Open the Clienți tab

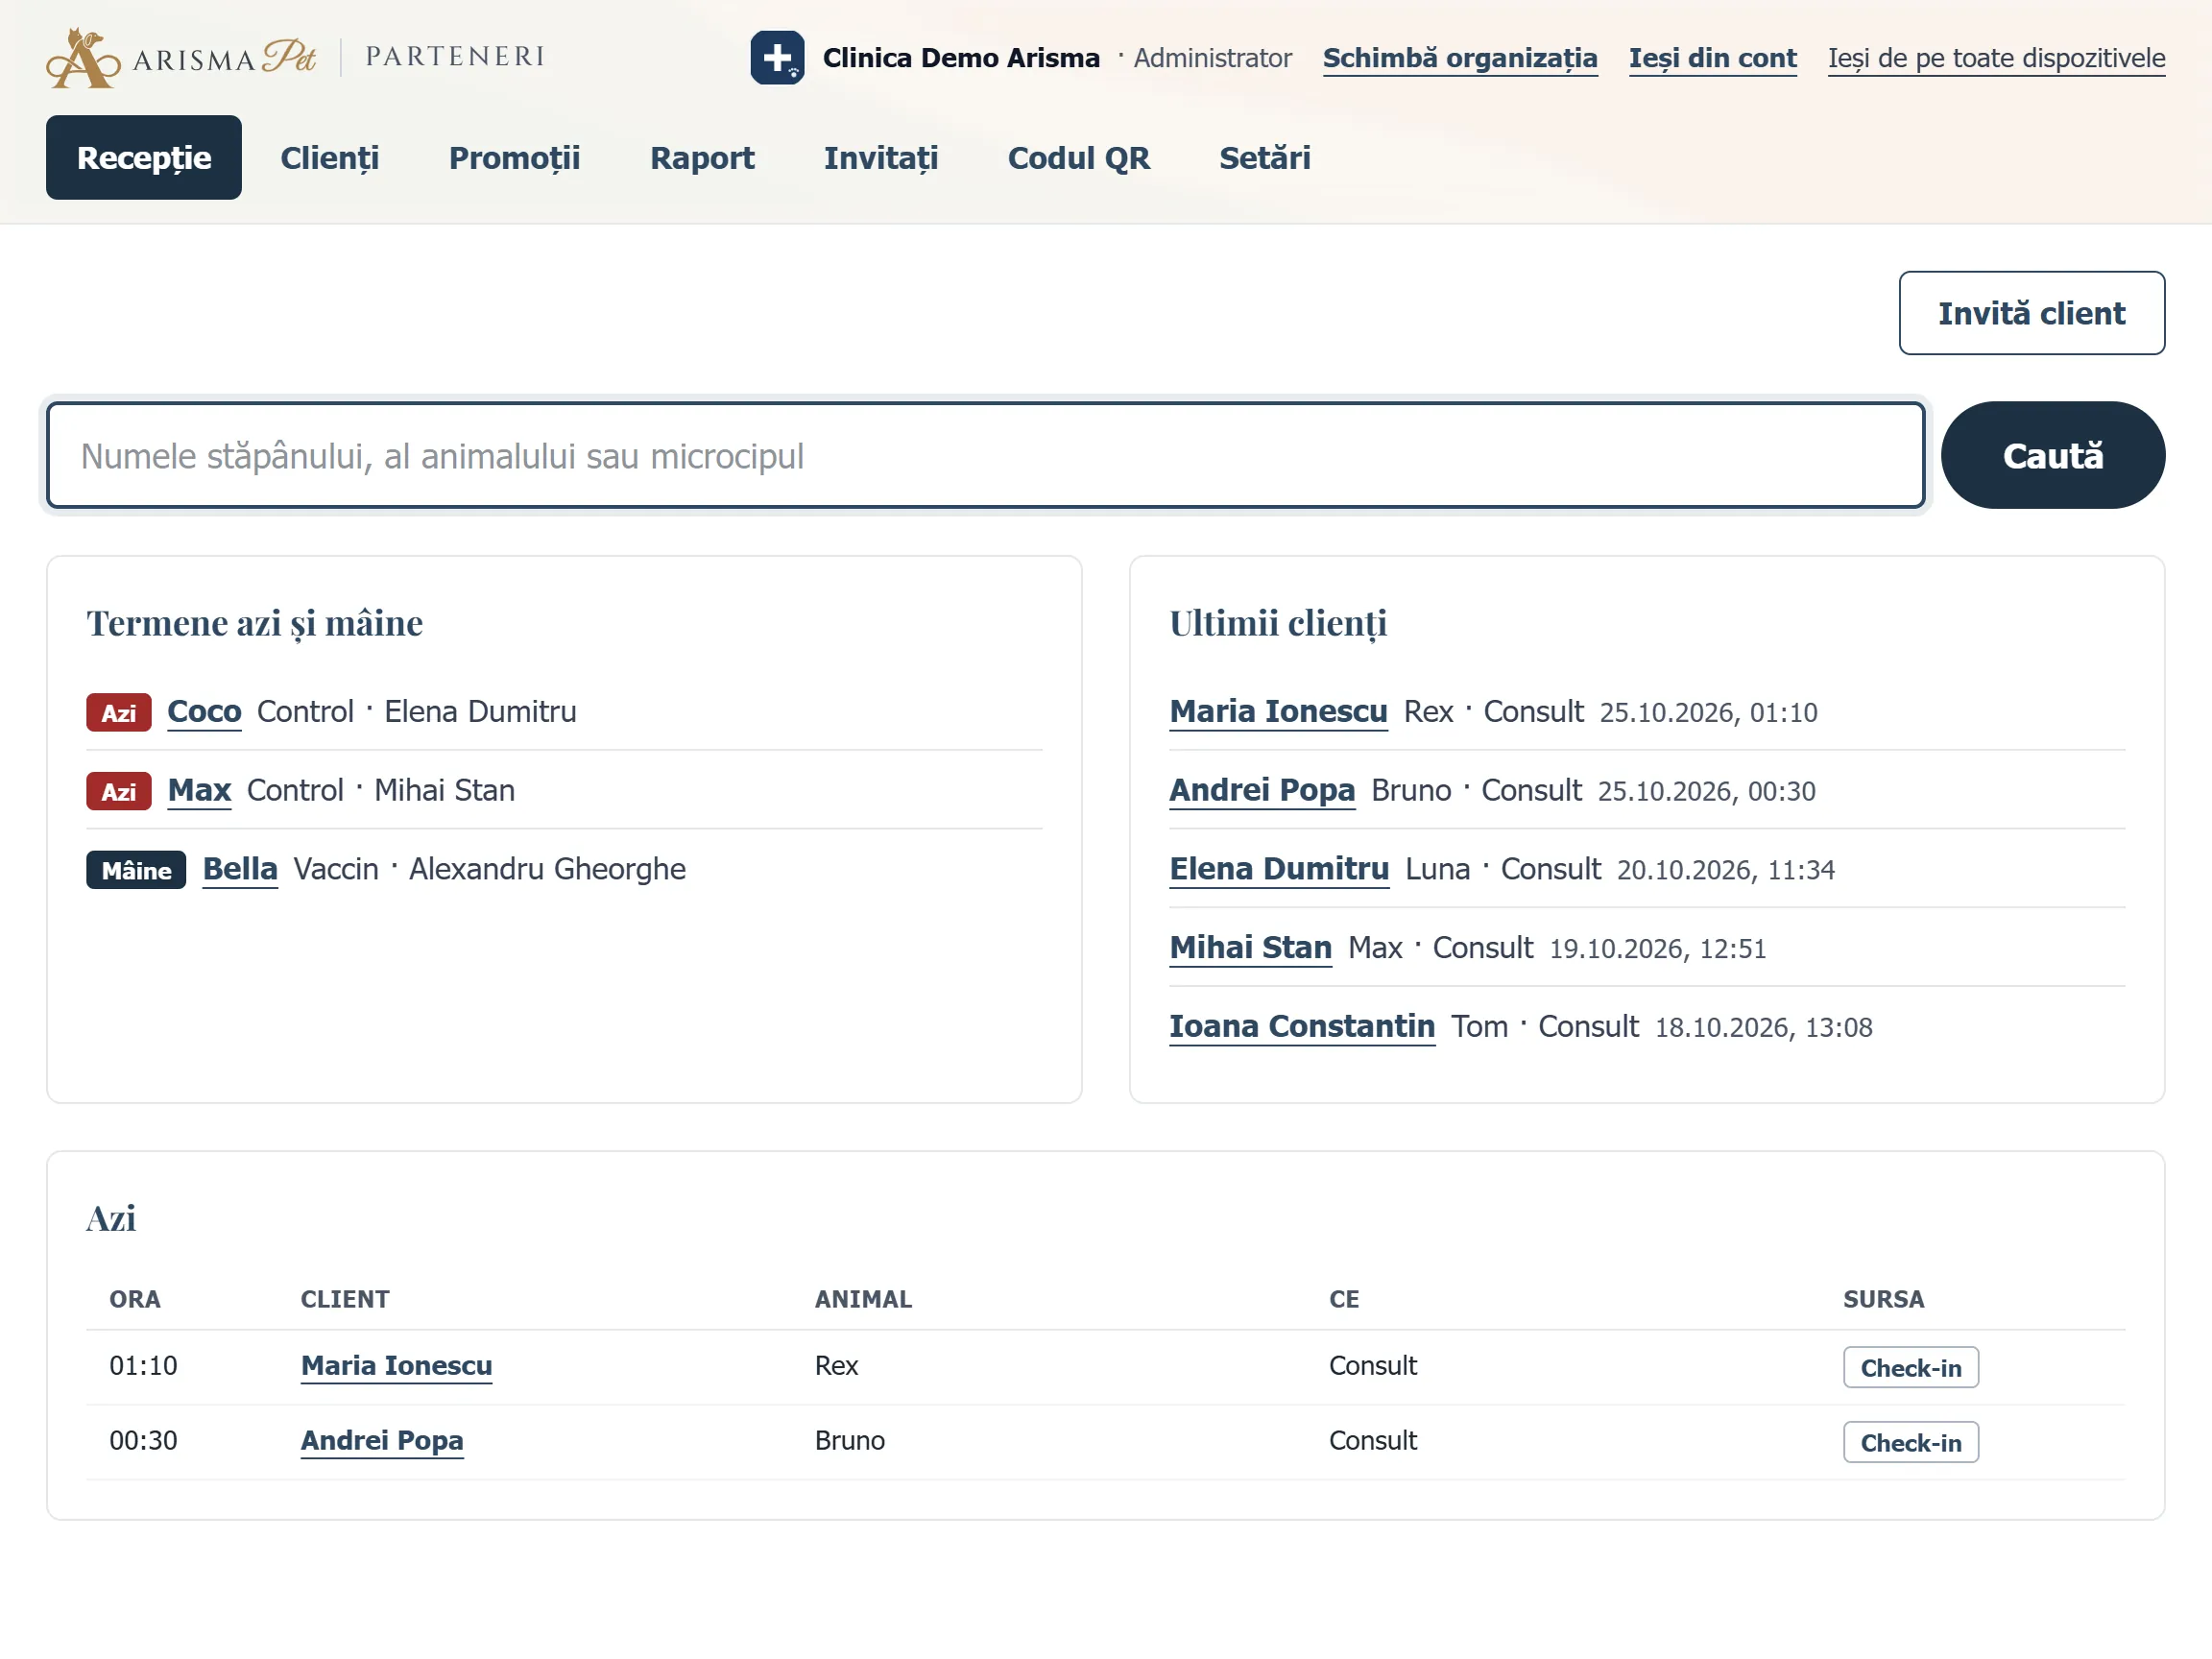click(x=329, y=157)
